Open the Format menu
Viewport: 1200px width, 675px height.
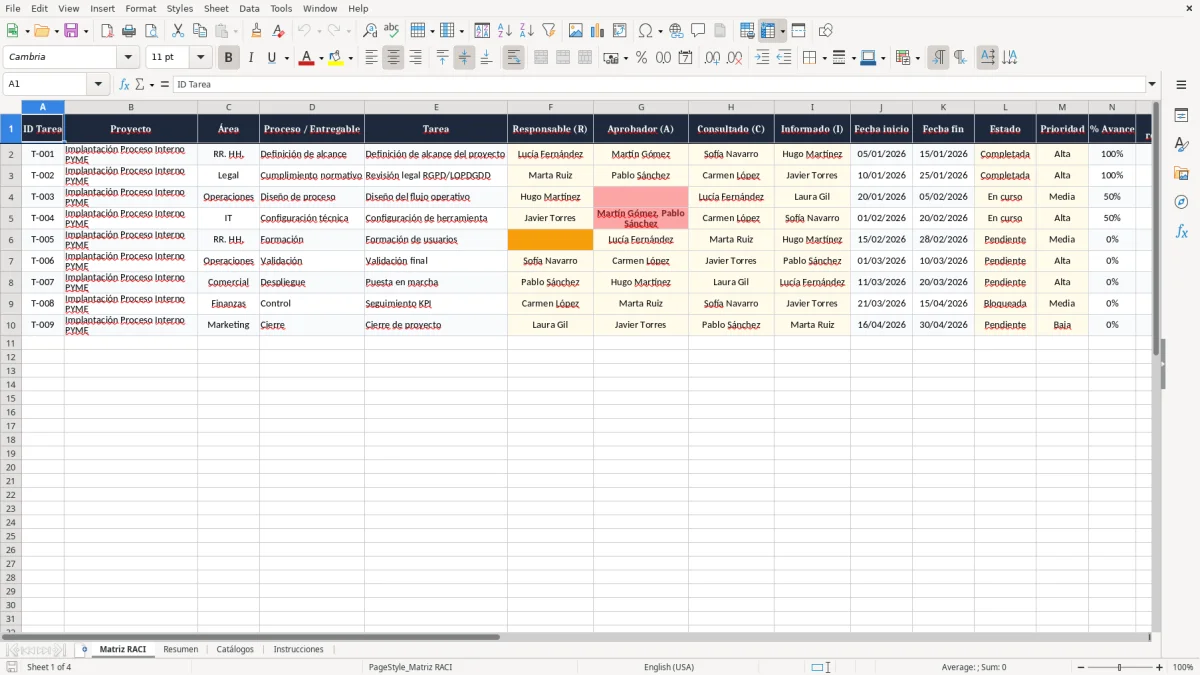tap(140, 8)
